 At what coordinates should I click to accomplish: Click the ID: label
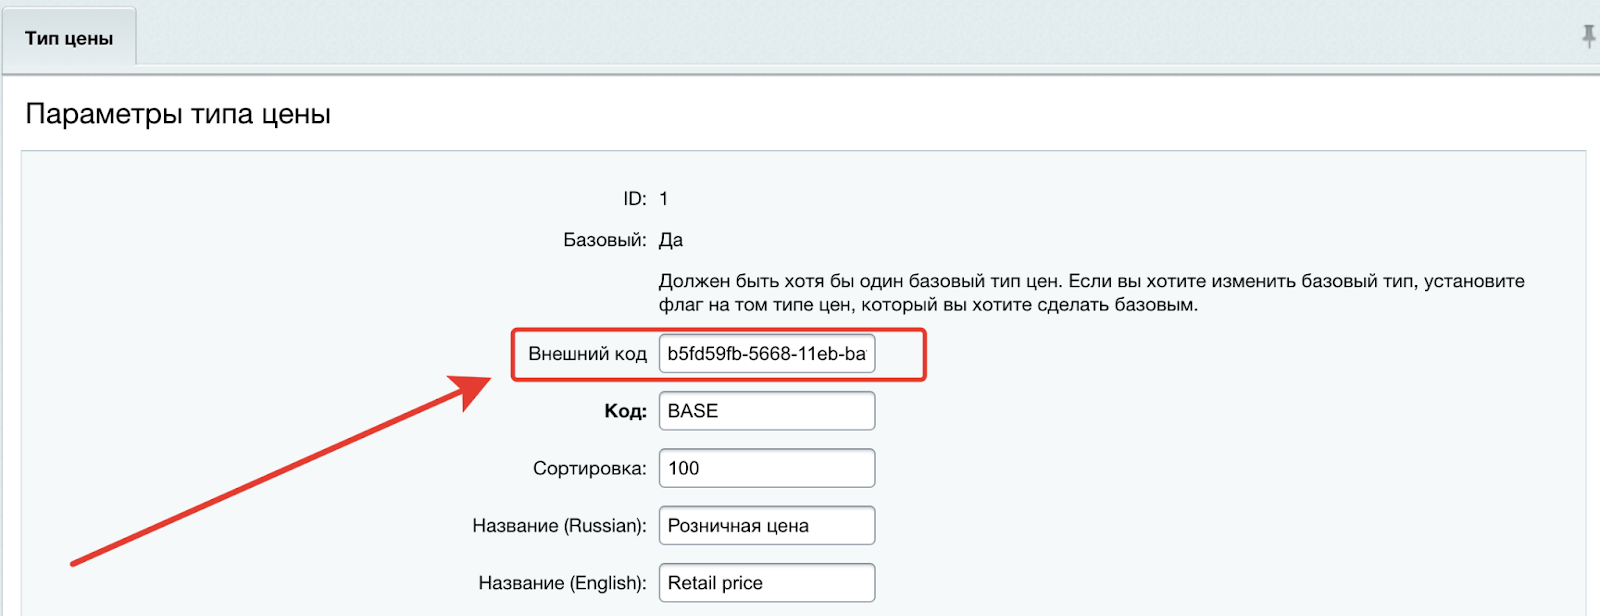coord(635,199)
